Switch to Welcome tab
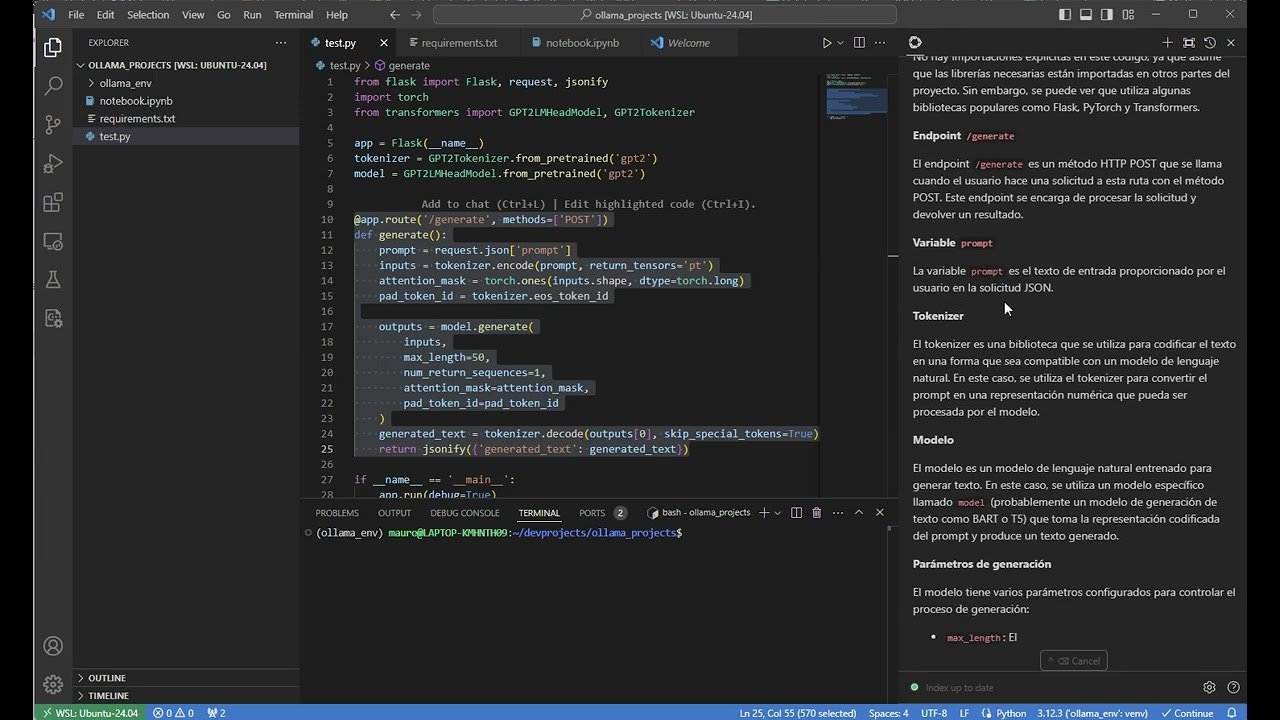The height and width of the screenshot is (720, 1280). pos(688,43)
